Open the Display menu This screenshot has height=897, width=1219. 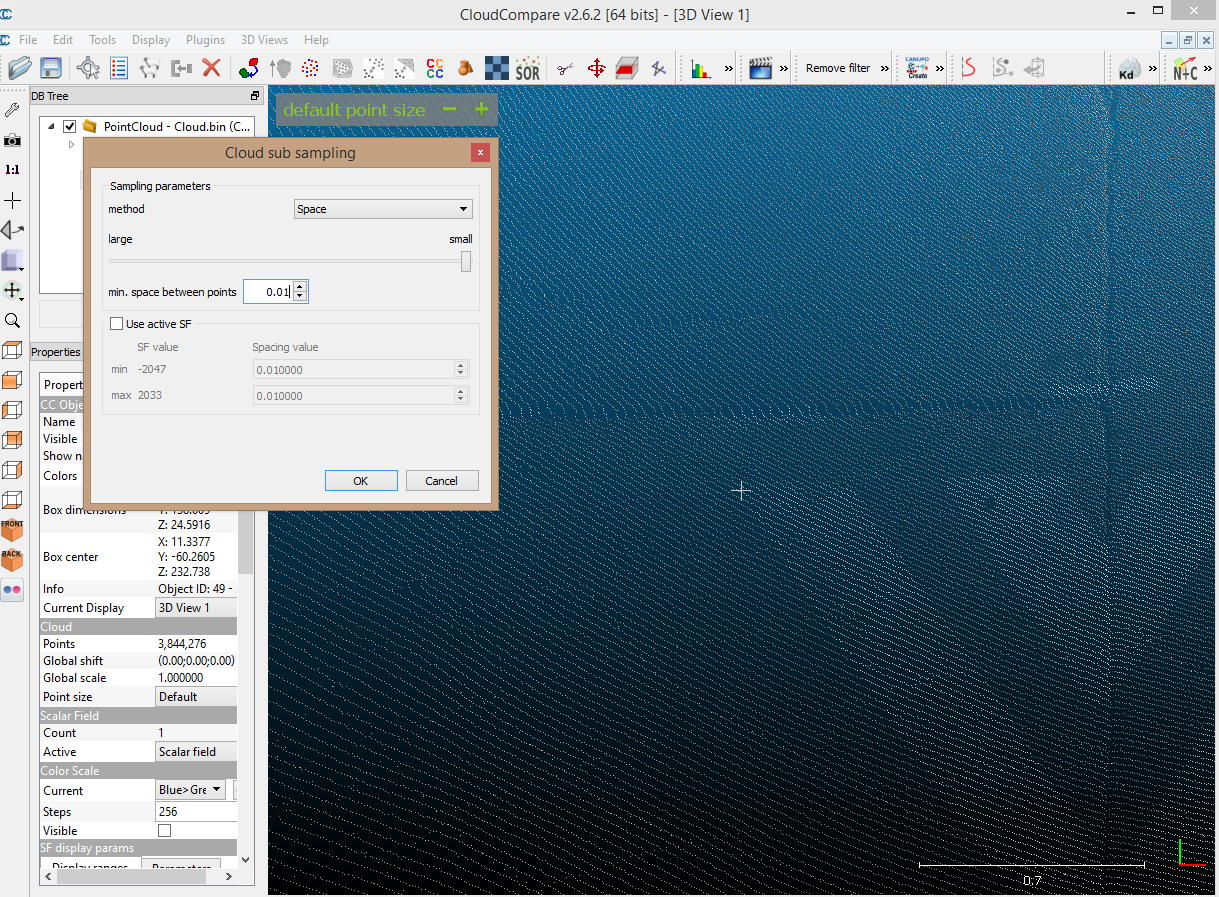coord(151,40)
